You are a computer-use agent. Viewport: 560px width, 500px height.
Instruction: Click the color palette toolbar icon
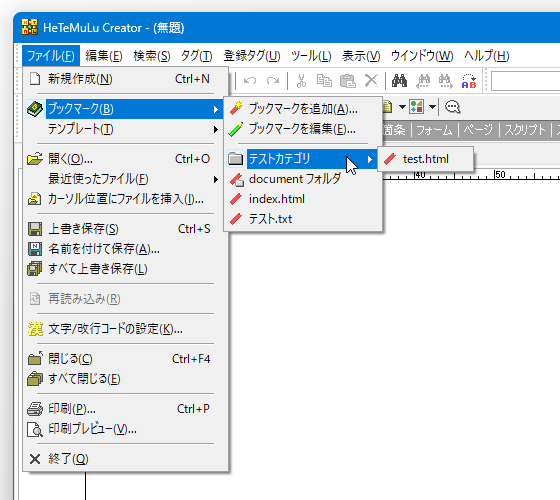[x=416, y=107]
